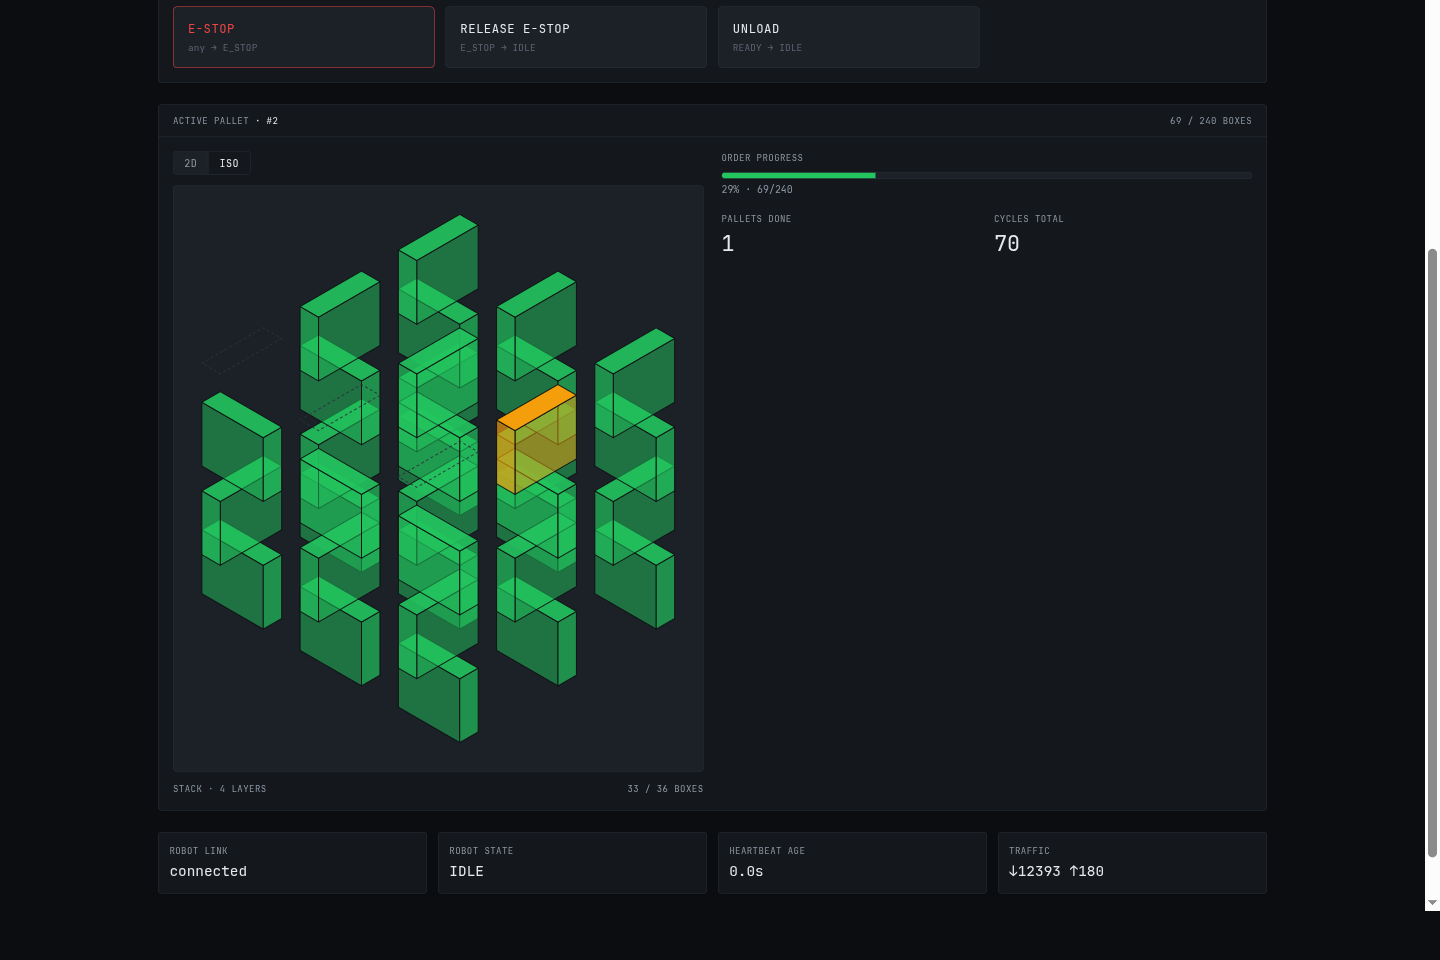Viewport: 1440px width, 960px height.
Task: Click the ROBOT STATE 'IDLE' value
Action: click(x=466, y=871)
